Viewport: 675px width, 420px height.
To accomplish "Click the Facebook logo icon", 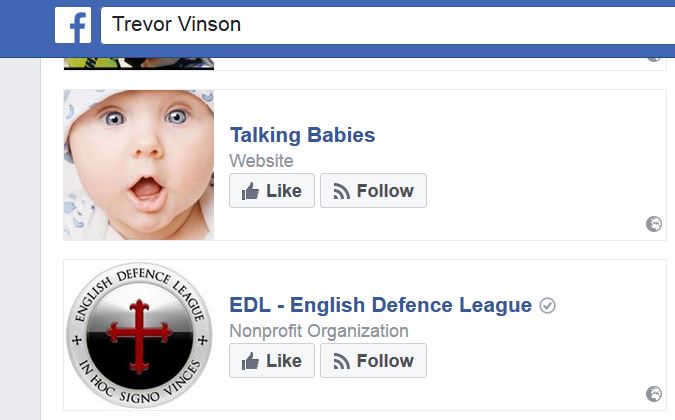I will click(73, 25).
